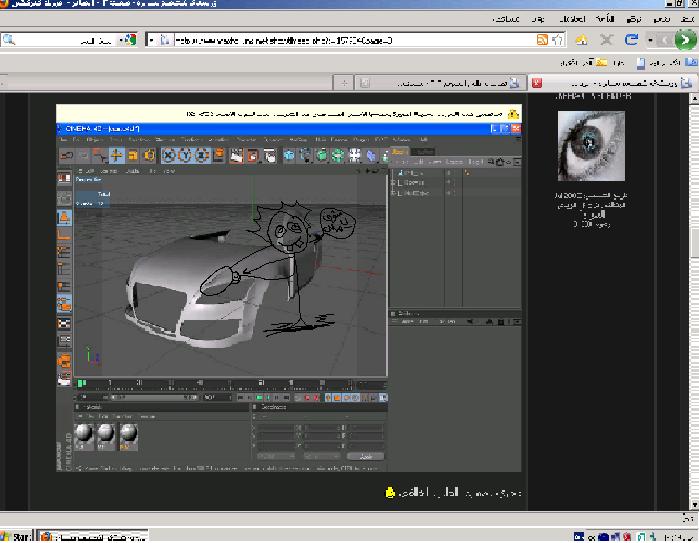Expand the second object in the Object Manager tree
The width and height of the screenshot is (699, 543).
394,183
